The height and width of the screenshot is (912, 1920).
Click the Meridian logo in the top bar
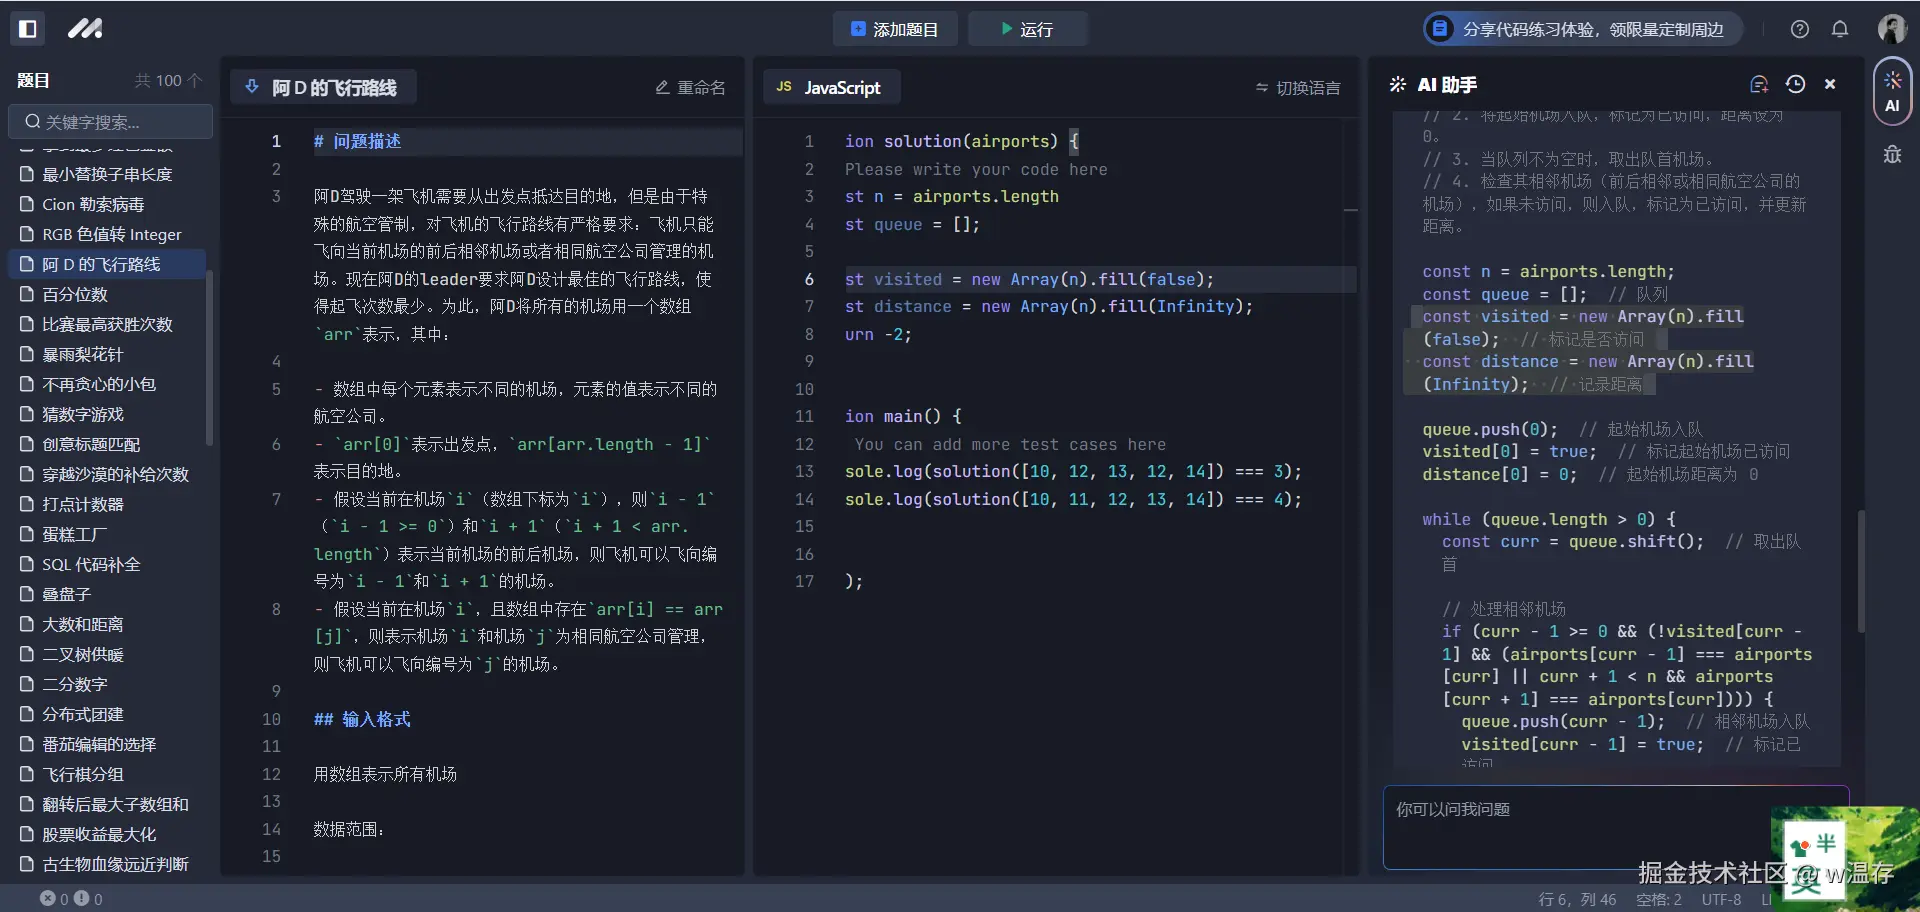pos(85,29)
